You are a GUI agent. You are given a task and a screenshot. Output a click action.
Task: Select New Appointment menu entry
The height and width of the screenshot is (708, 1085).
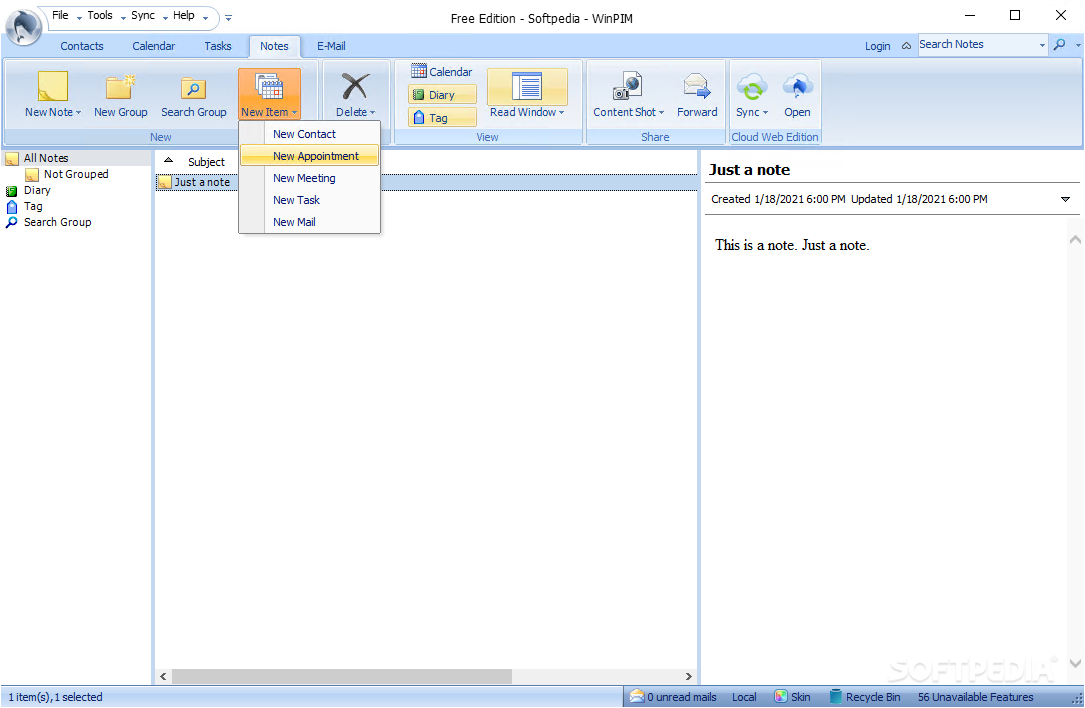tap(309, 156)
